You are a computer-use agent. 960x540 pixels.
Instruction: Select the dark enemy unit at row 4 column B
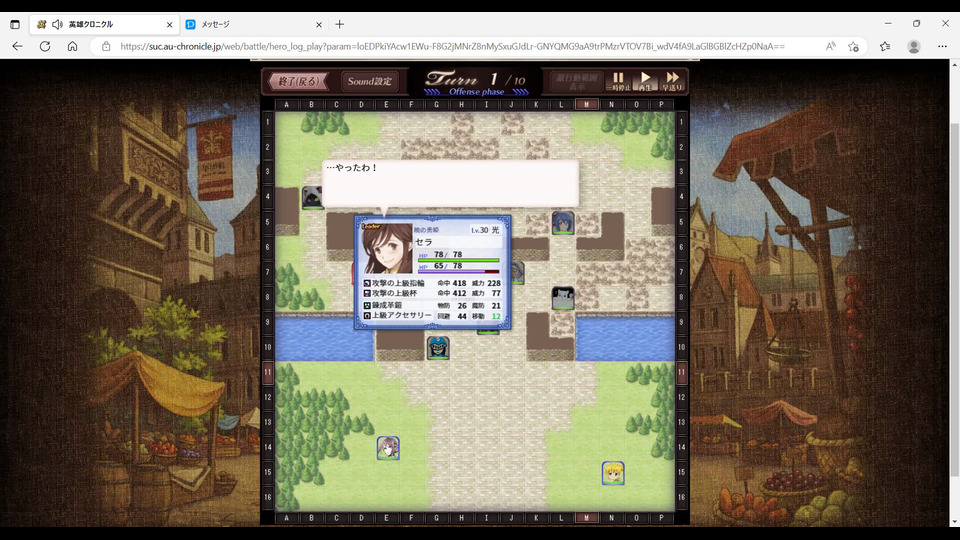coord(312,197)
